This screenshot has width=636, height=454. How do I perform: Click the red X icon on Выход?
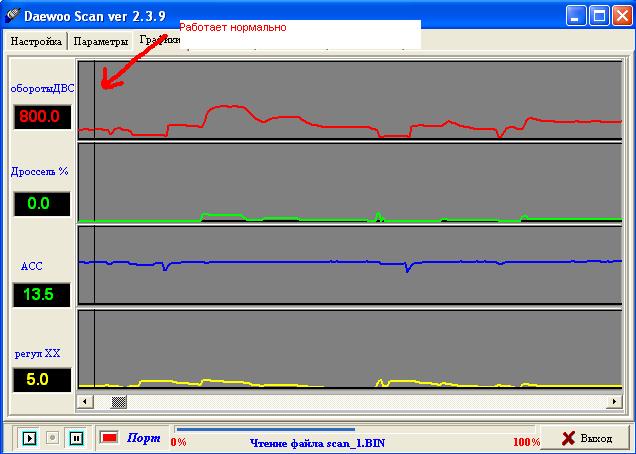coord(568,438)
